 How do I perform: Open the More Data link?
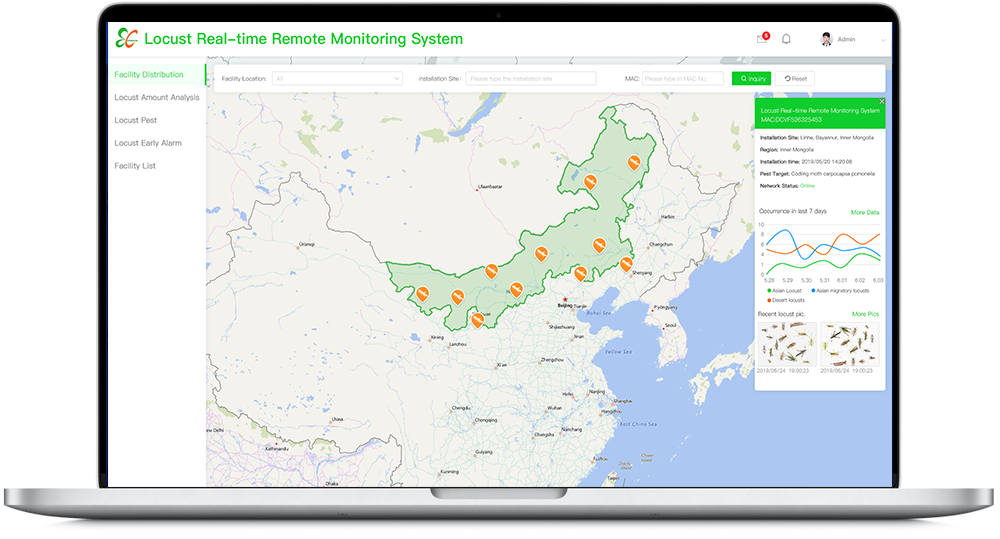tap(865, 212)
